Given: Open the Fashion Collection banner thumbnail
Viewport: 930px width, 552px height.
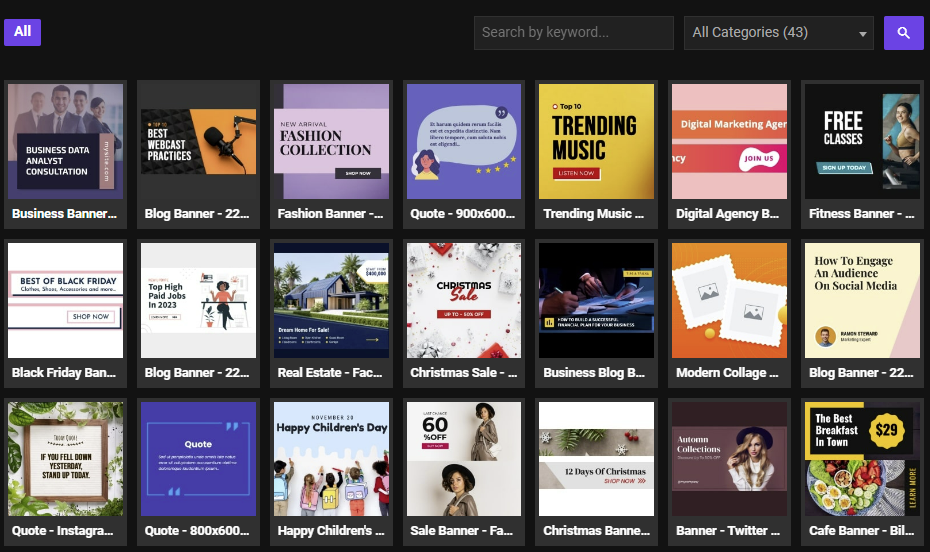Looking at the screenshot, I should 331,141.
